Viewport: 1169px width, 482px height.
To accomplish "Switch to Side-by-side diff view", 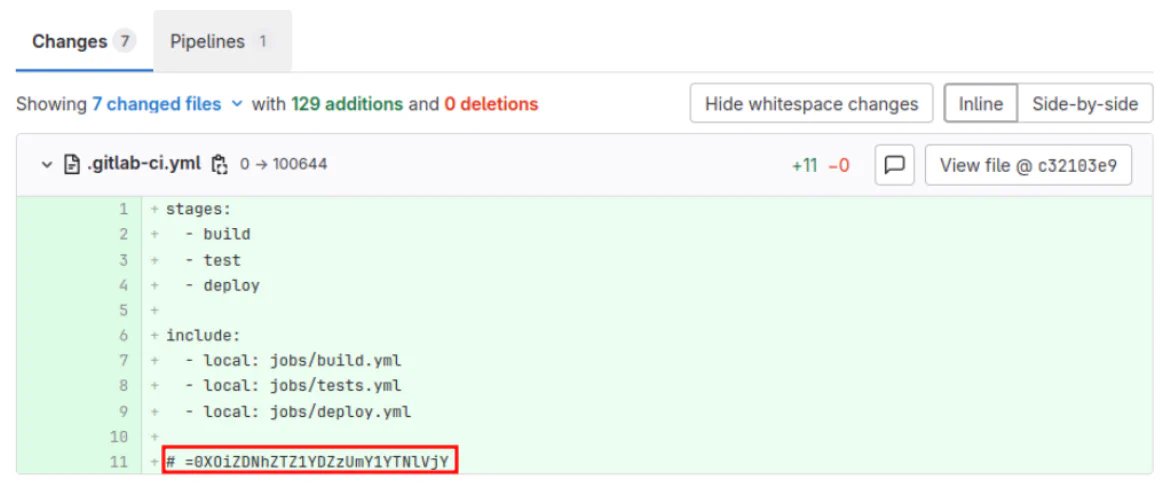I will pyautogui.click(x=1085, y=104).
